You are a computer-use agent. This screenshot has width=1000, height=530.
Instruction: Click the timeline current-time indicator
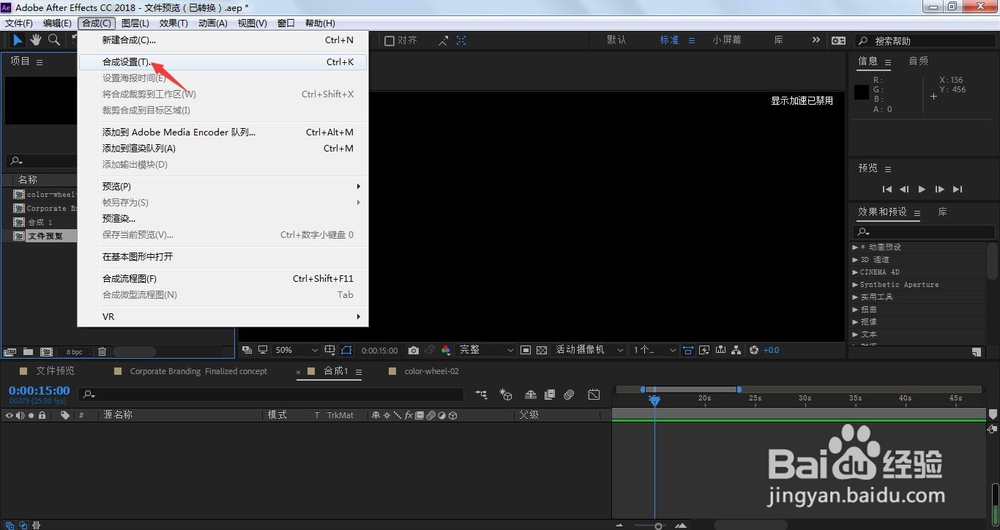pyautogui.click(x=654, y=400)
